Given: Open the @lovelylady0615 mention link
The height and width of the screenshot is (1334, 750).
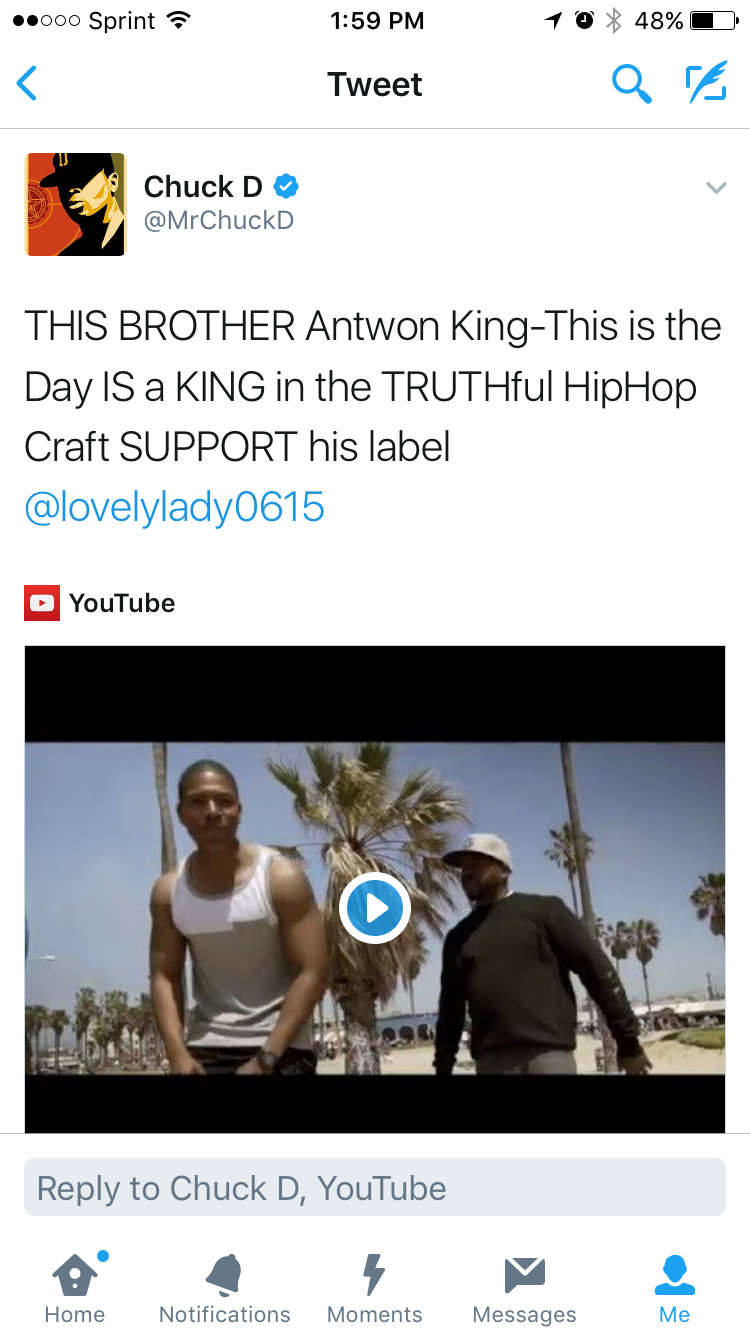Looking at the screenshot, I should [175, 507].
